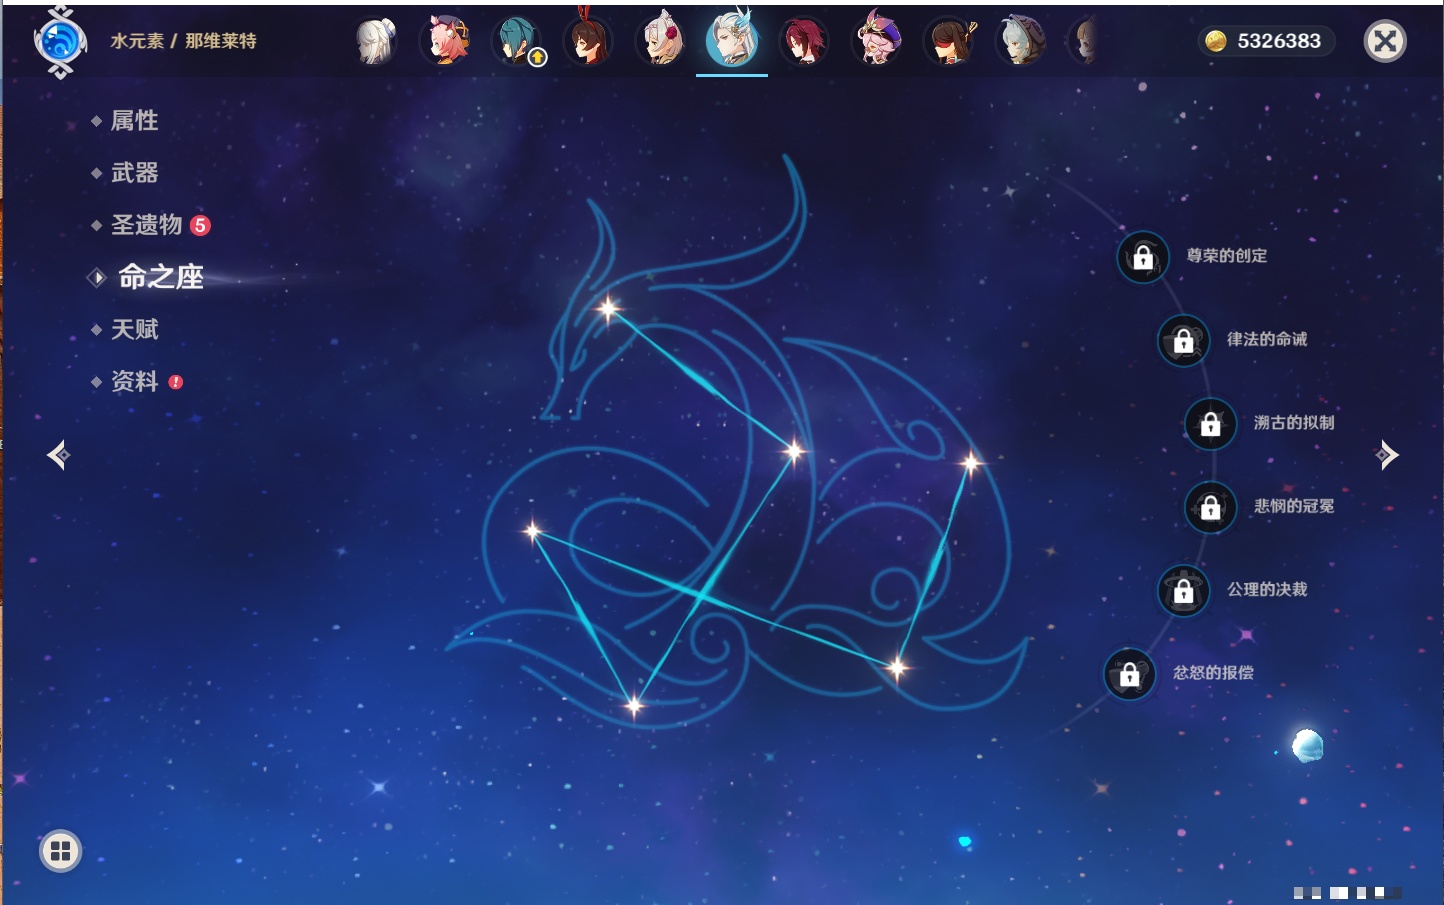Select the highlighted 那维莱特 avatar
1444x905 pixels.
tap(732, 38)
